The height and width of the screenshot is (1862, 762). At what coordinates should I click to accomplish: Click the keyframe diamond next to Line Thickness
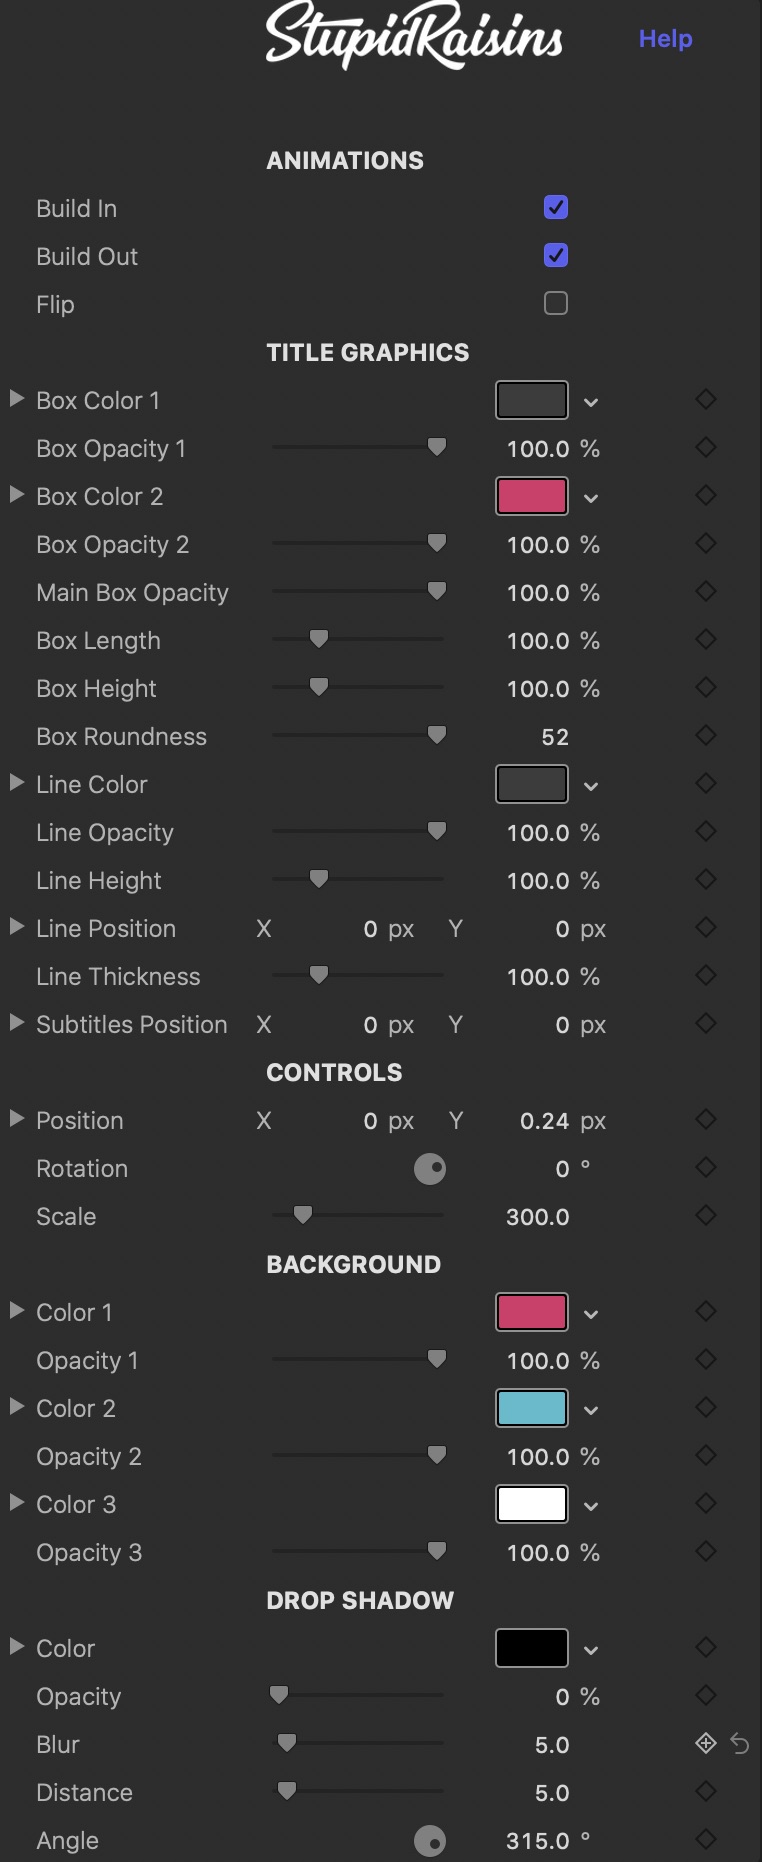click(706, 976)
